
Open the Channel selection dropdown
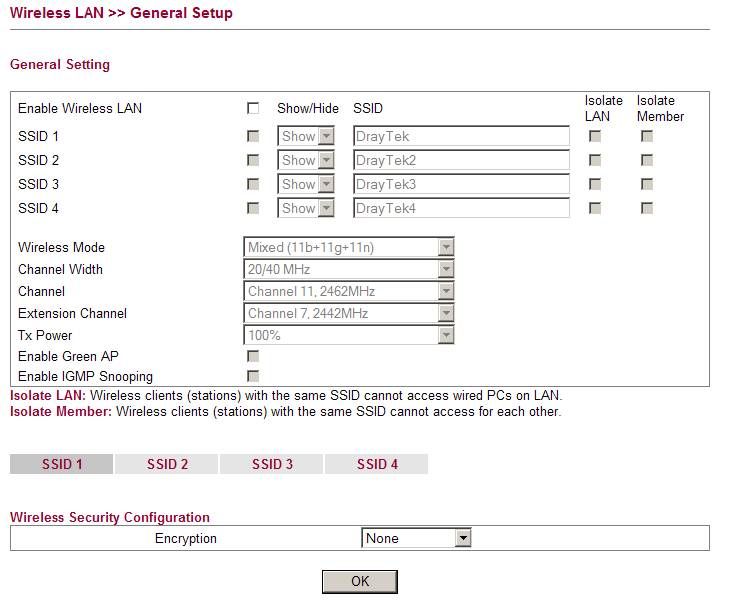pos(349,291)
